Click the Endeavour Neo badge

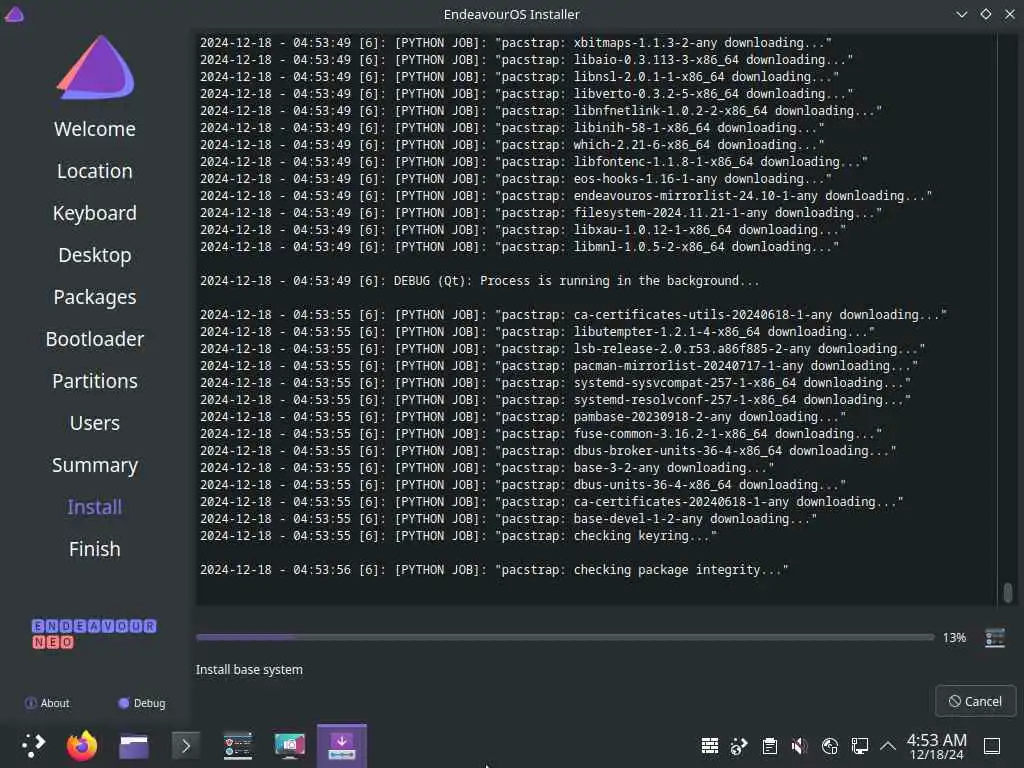click(x=94, y=634)
